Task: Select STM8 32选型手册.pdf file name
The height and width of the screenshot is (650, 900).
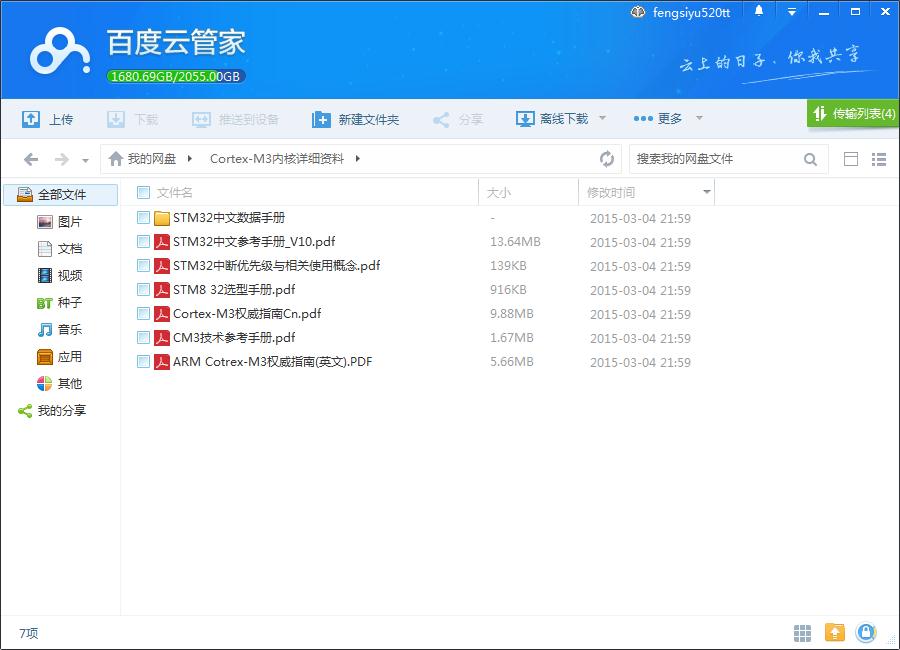Action: (234, 290)
